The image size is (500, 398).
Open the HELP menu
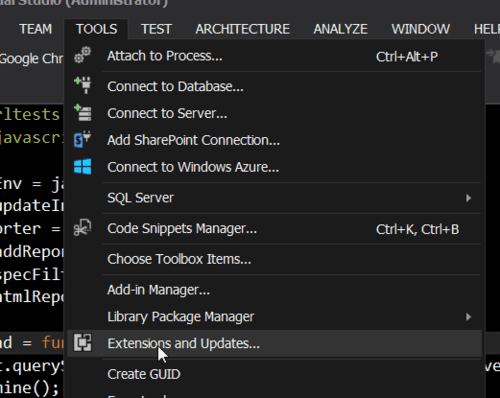tap(487, 29)
